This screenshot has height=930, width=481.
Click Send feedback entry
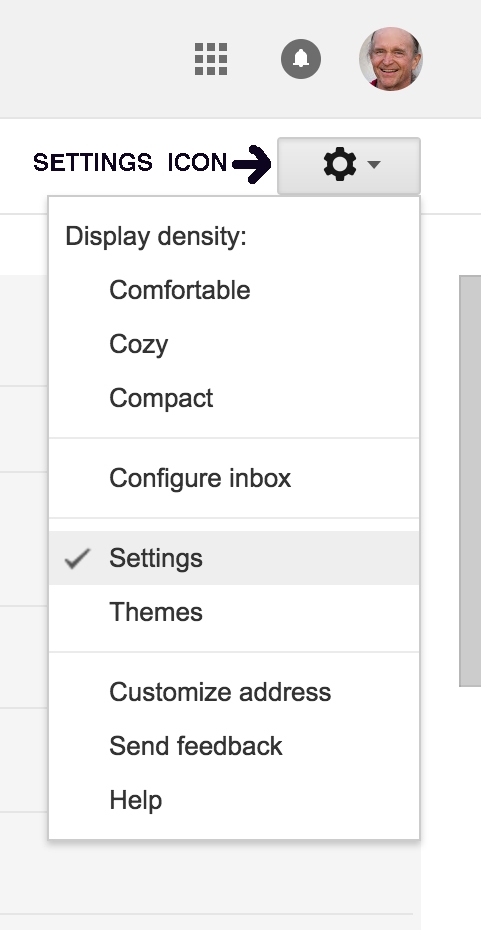[234, 746]
